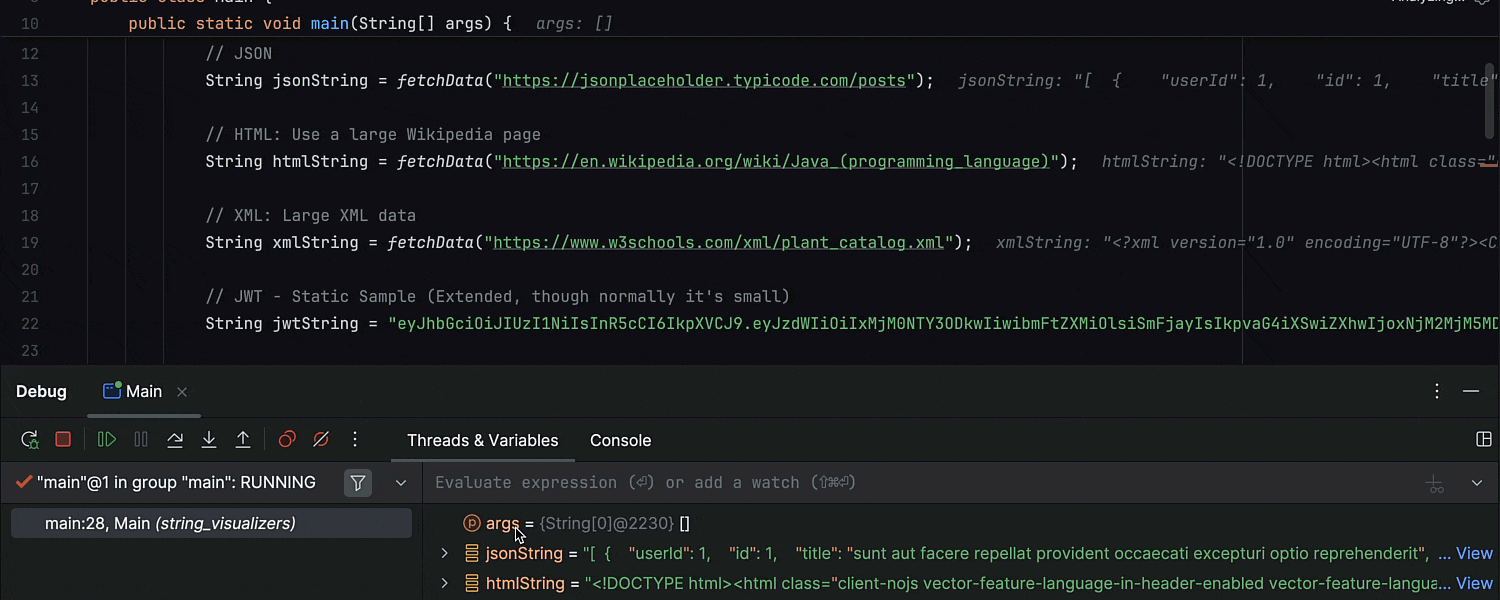The height and width of the screenshot is (600, 1500).
Task: Resume program execution
Action: coord(107,440)
